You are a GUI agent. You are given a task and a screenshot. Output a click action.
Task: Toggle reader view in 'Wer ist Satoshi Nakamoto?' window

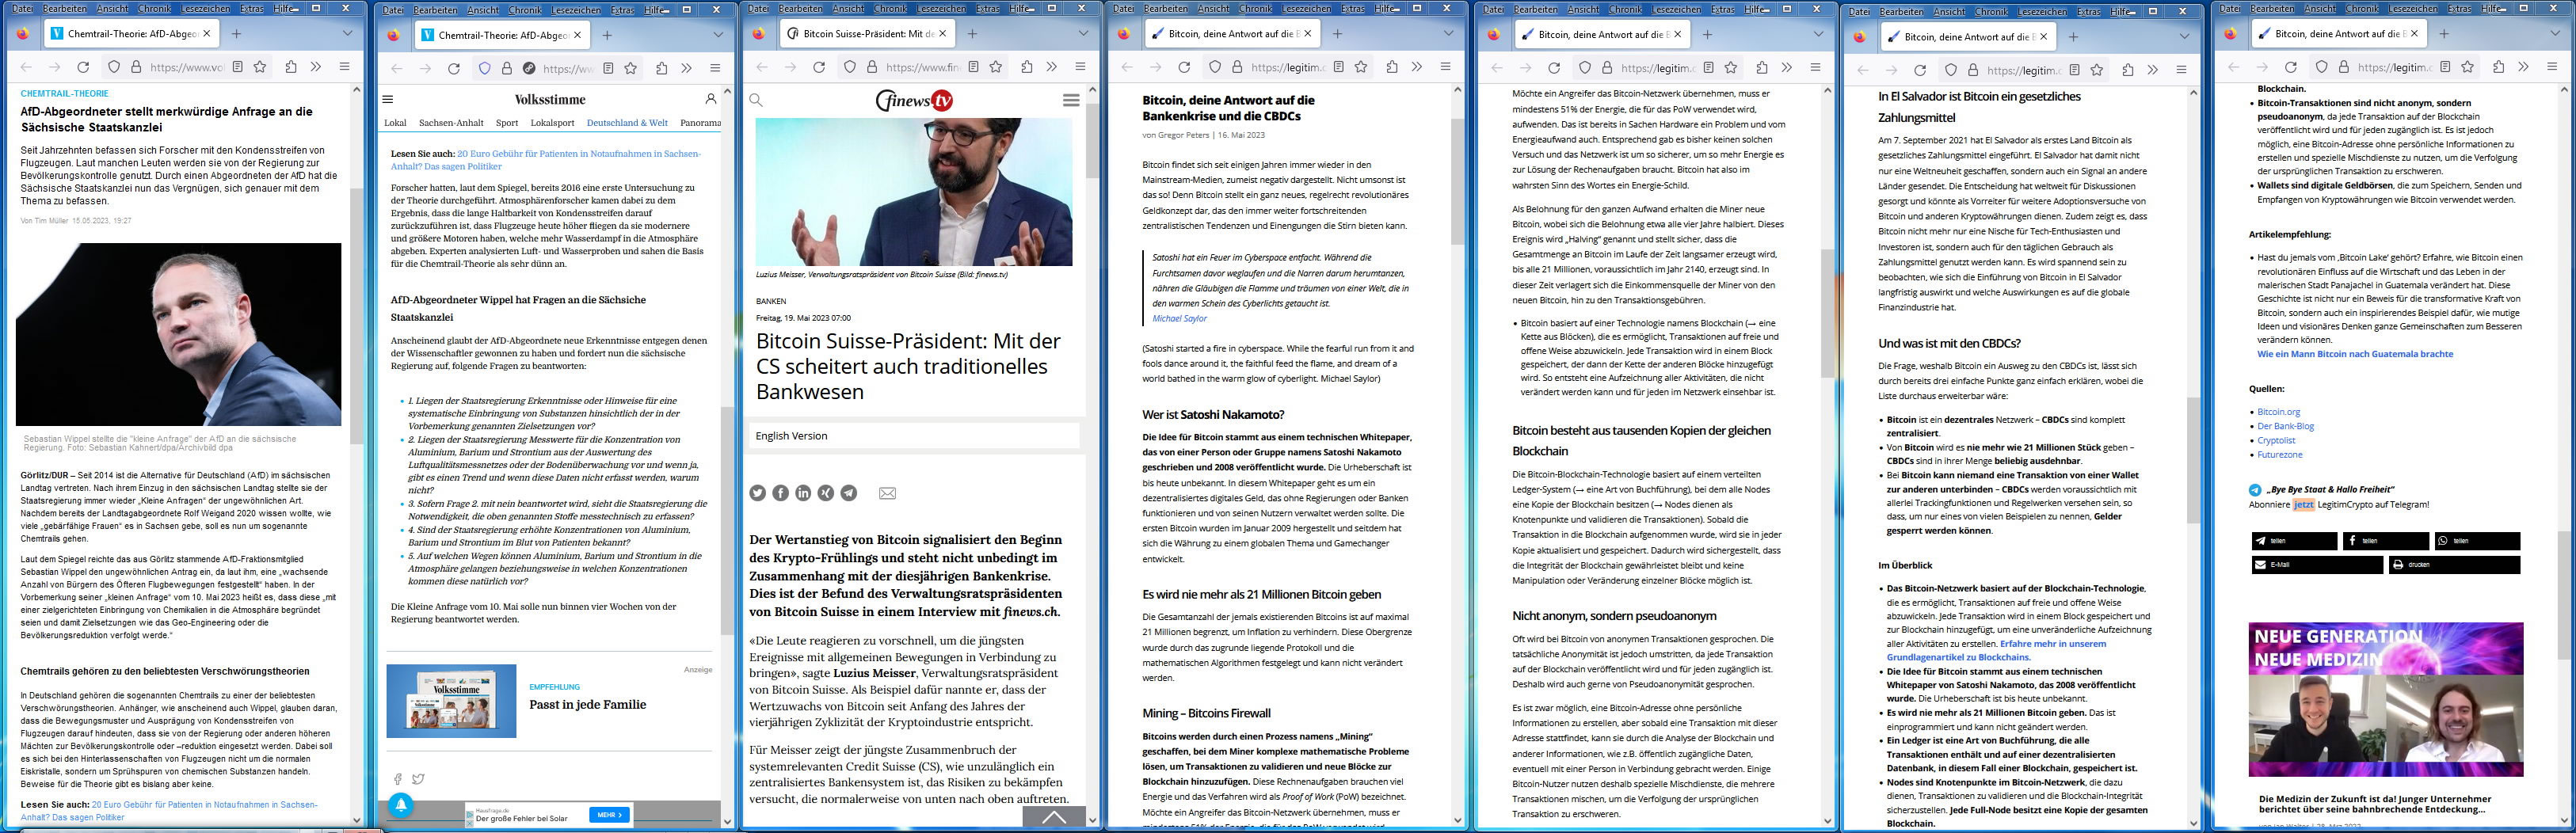coord(1338,67)
